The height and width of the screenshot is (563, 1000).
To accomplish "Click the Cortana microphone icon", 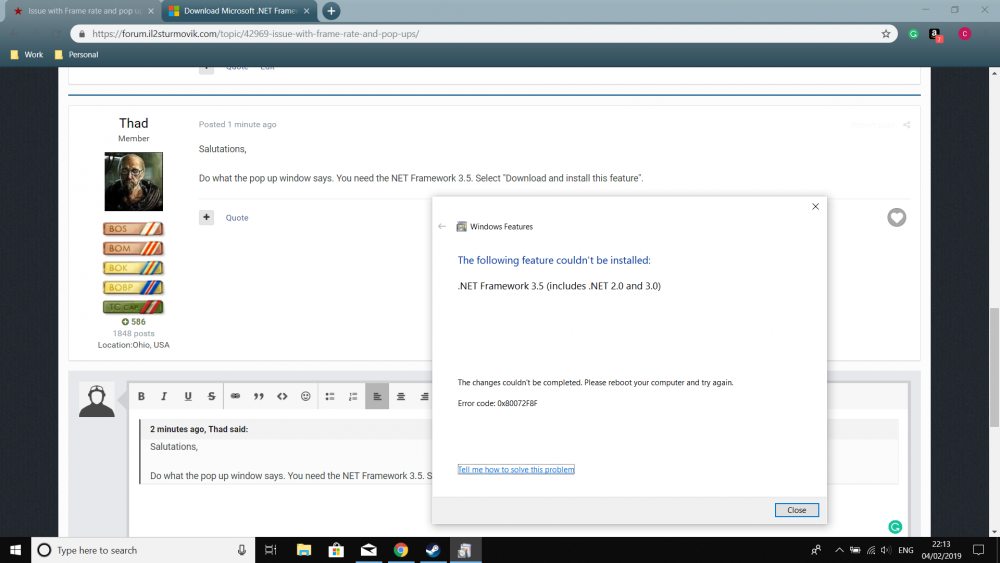I will (242, 550).
